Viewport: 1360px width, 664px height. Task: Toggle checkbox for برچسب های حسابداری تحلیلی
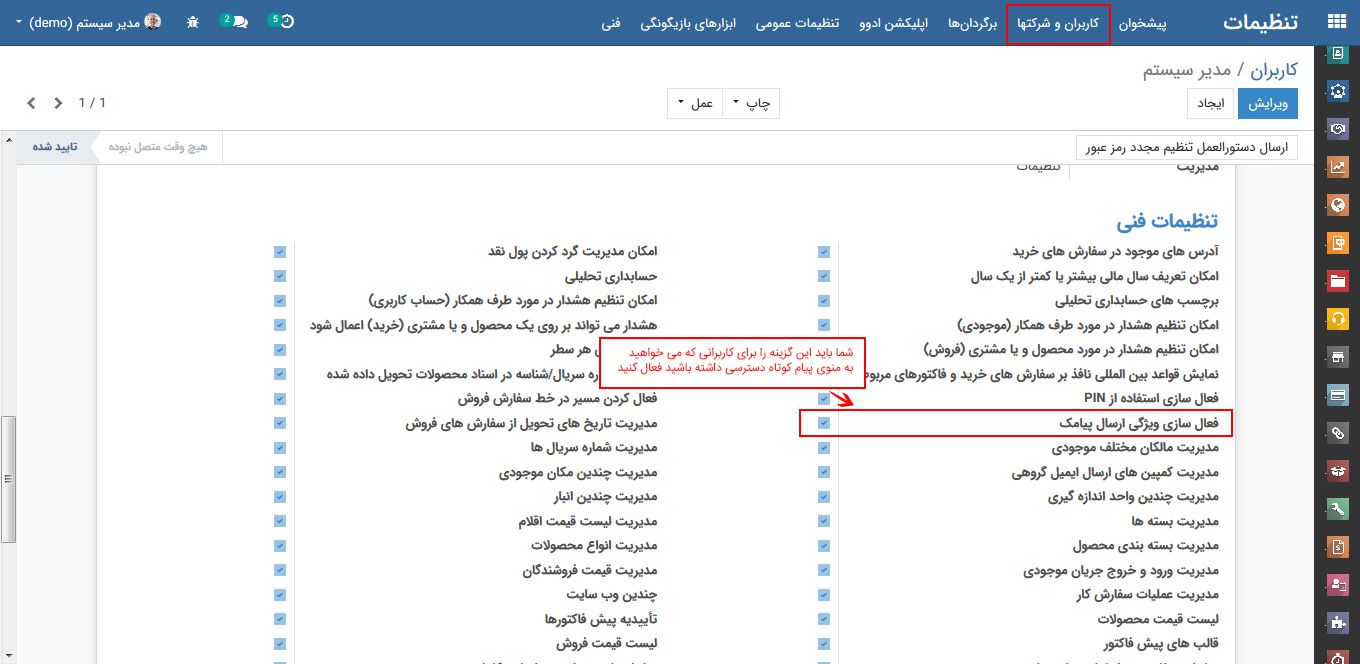coord(824,301)
